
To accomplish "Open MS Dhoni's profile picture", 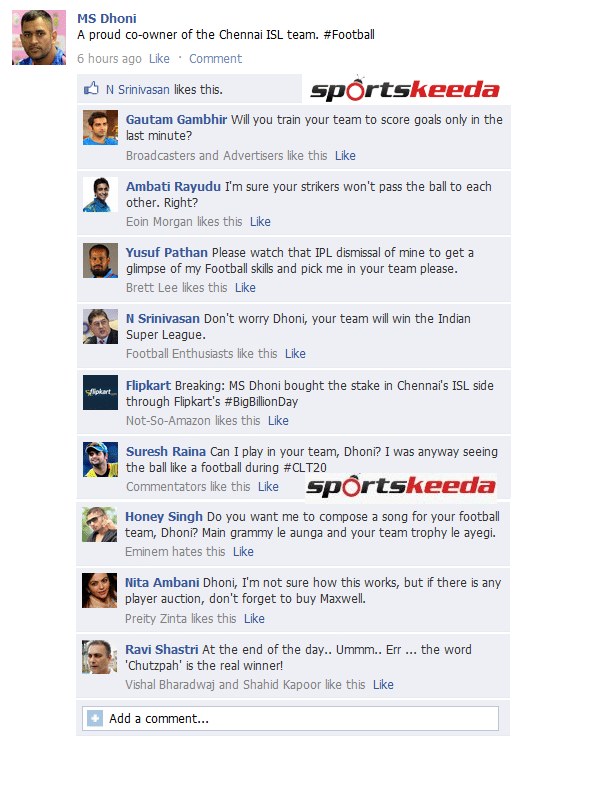I will pyautogui.click(x=39, y=38).
